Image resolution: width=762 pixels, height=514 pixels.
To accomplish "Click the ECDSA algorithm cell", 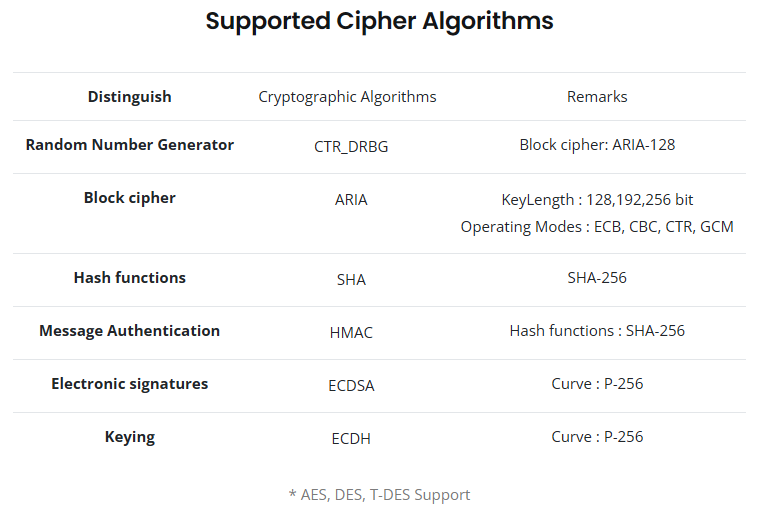I will (351, 386).
